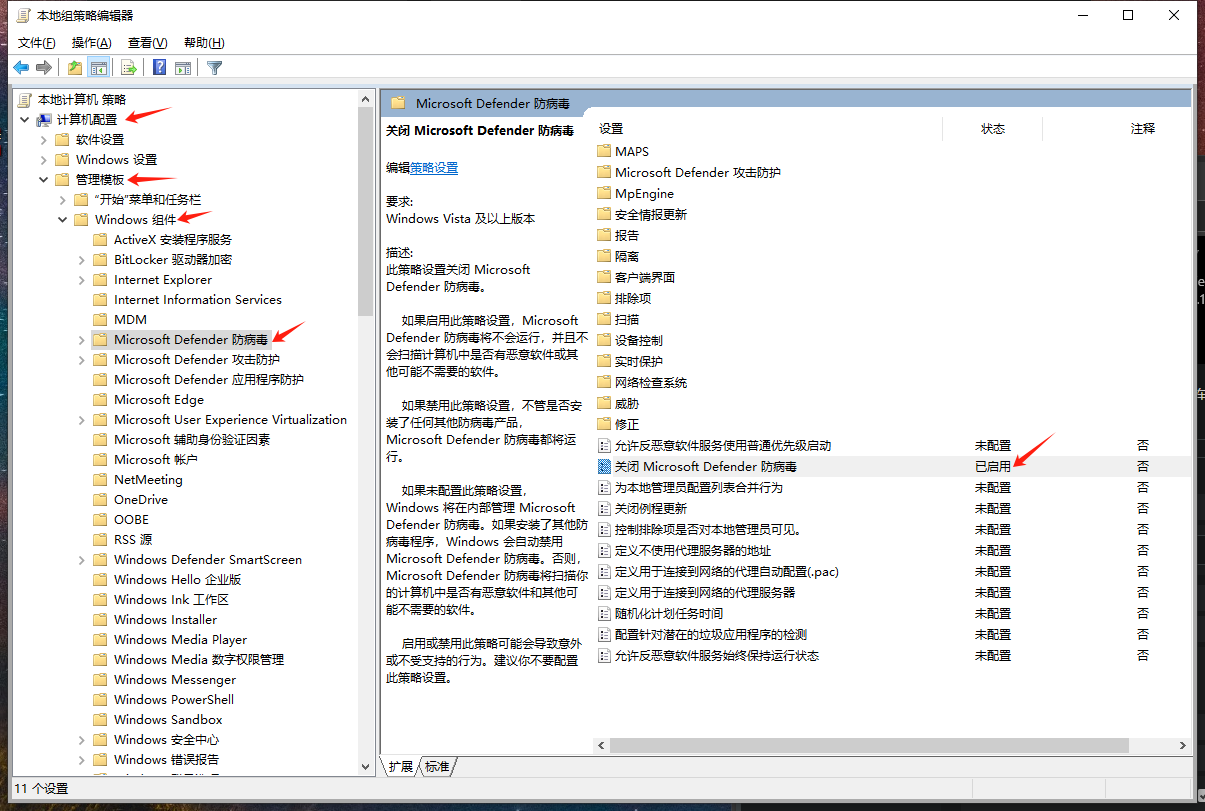The width and height of the screenshot is (1205, 811).
Task: Click the policy icon beside 关闭例程更新
Action: pyautogui.click(x=604, y=508)
